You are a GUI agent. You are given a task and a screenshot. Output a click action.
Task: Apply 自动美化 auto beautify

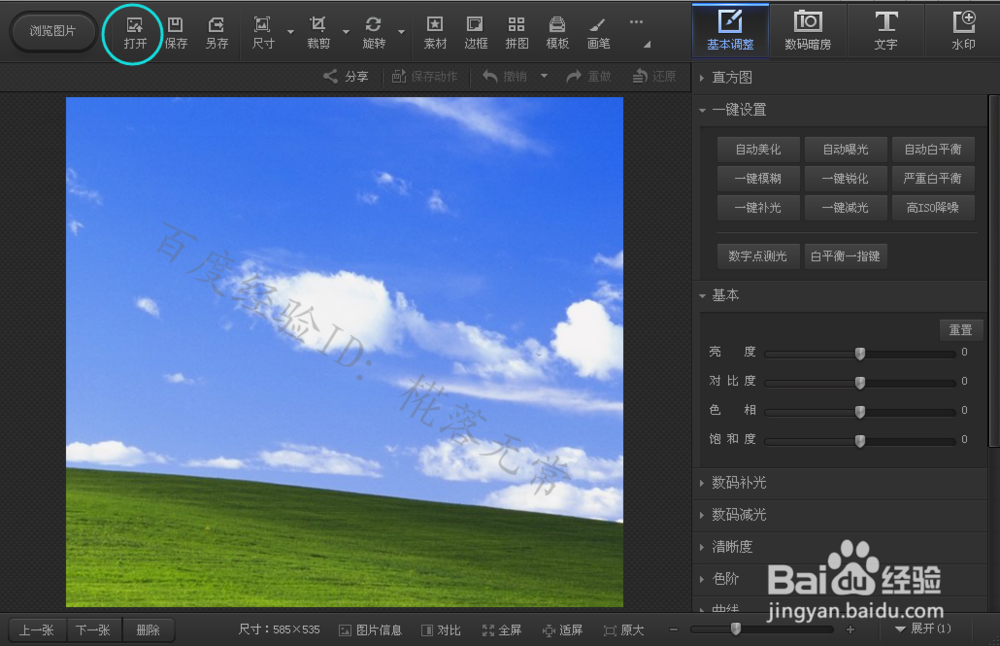click(758, 150)
